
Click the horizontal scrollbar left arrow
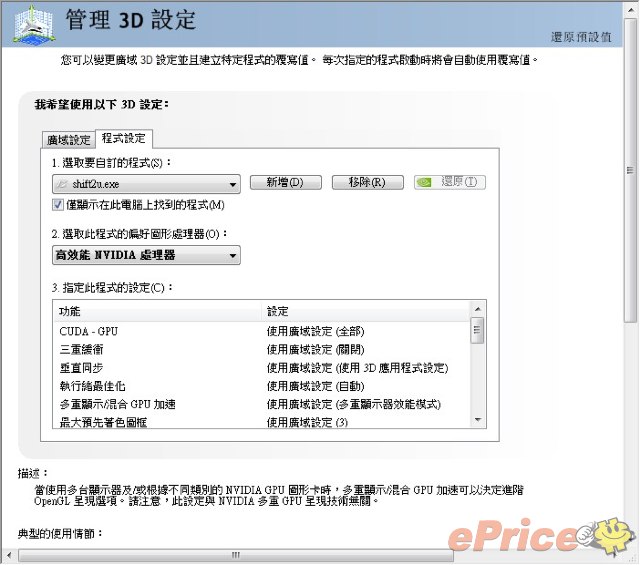tap(9, 555)
